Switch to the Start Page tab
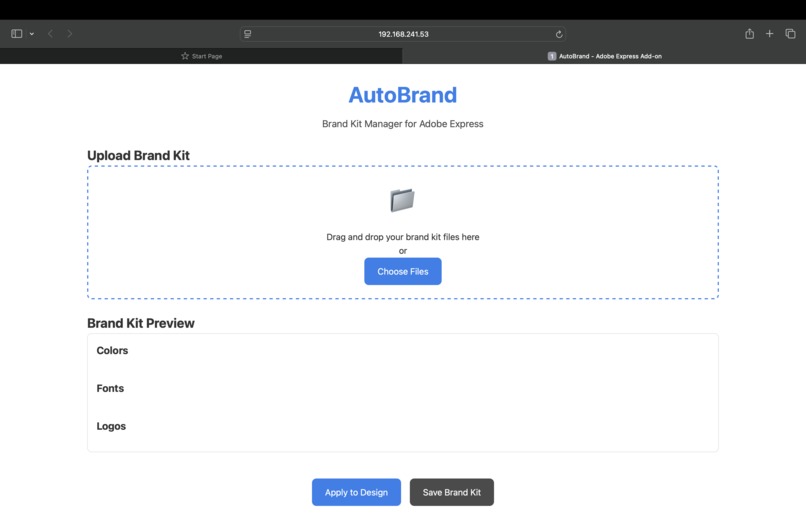 point(201,56)
